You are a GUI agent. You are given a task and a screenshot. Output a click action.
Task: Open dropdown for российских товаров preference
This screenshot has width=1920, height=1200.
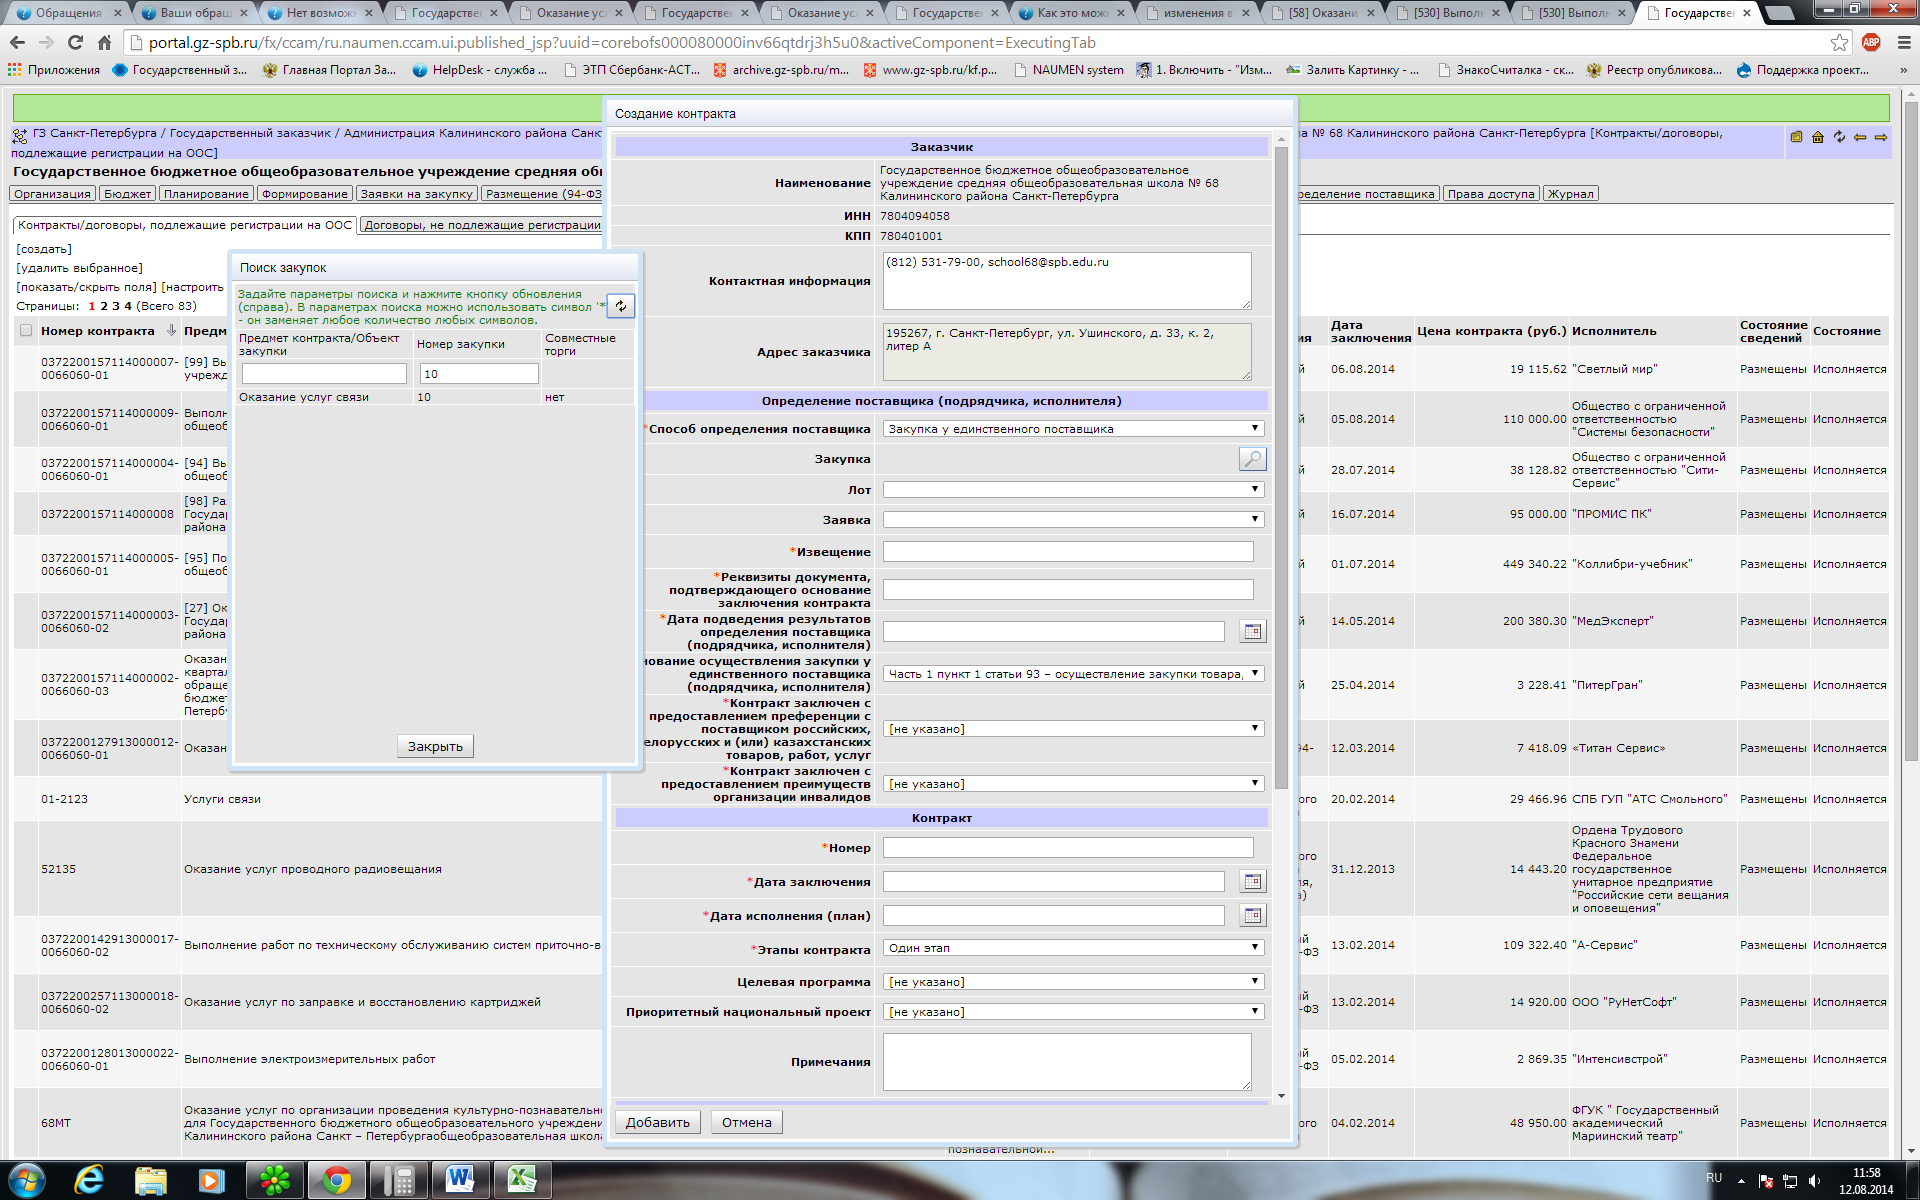(x=1073, y=728)
